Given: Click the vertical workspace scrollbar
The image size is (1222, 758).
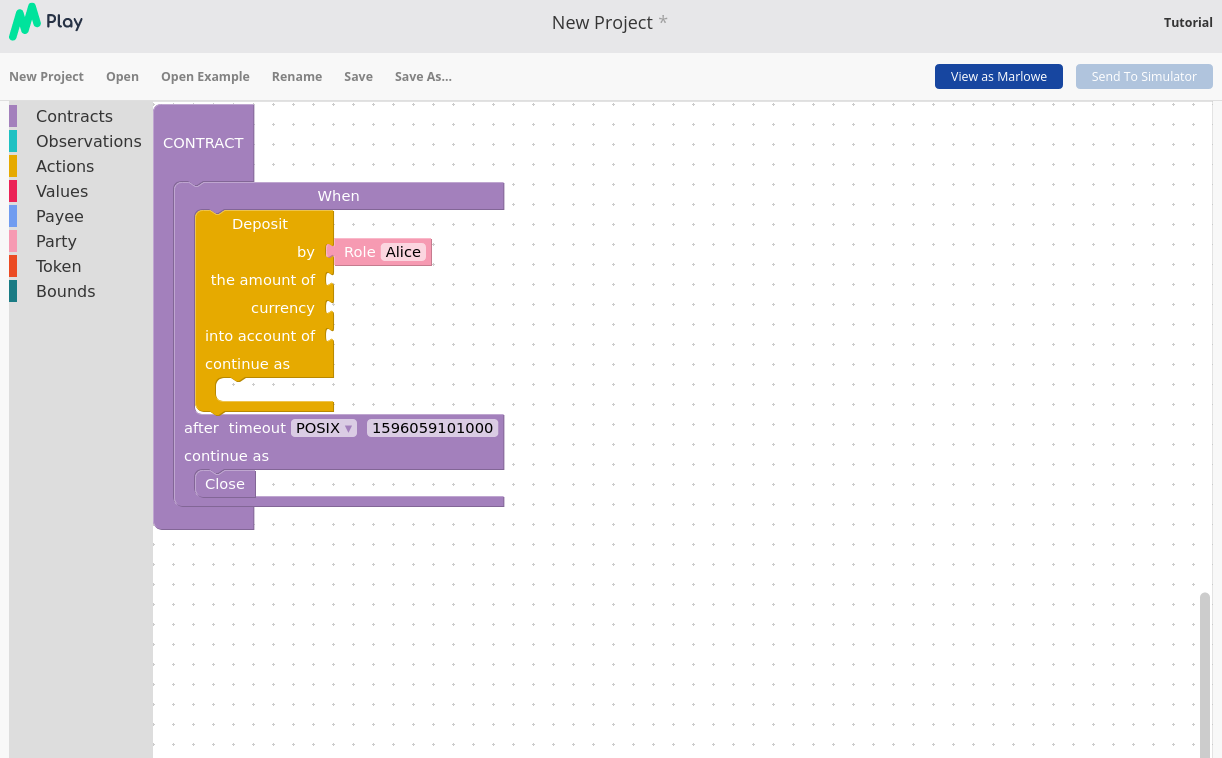Looking at the screenshot, I should tap(1204, 674).
